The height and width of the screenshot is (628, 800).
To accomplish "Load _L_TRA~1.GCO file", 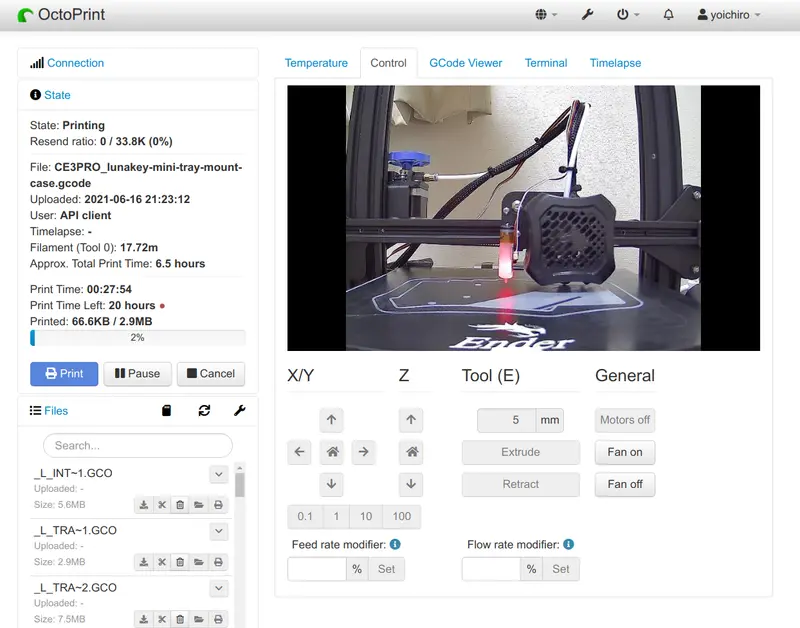I will tap(198, 562).
